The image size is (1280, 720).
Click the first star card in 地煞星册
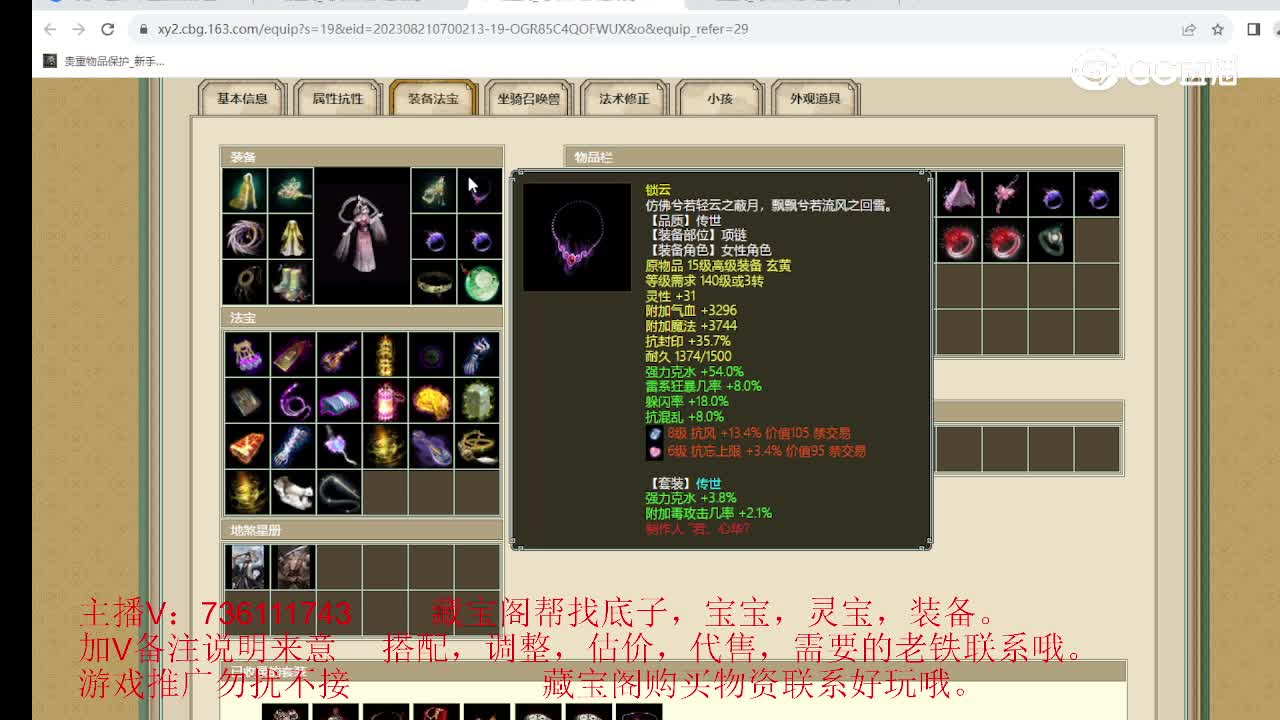click(246, 566)
